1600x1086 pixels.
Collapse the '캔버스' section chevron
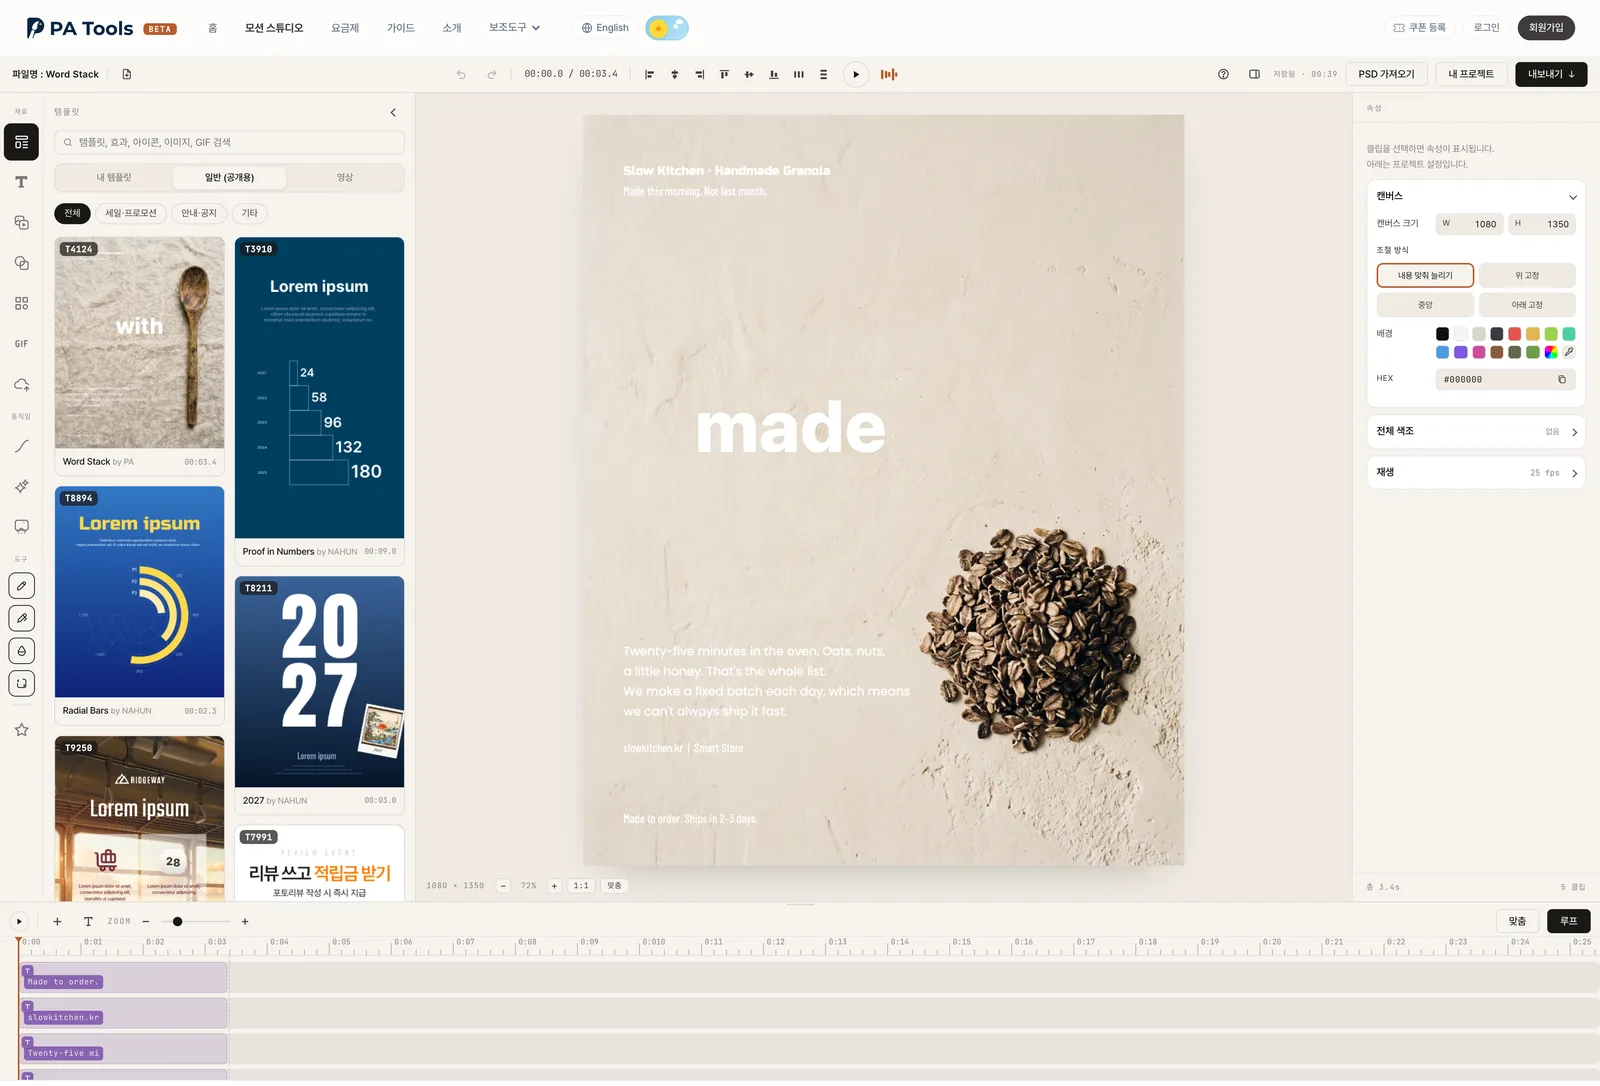[1572, 197]
